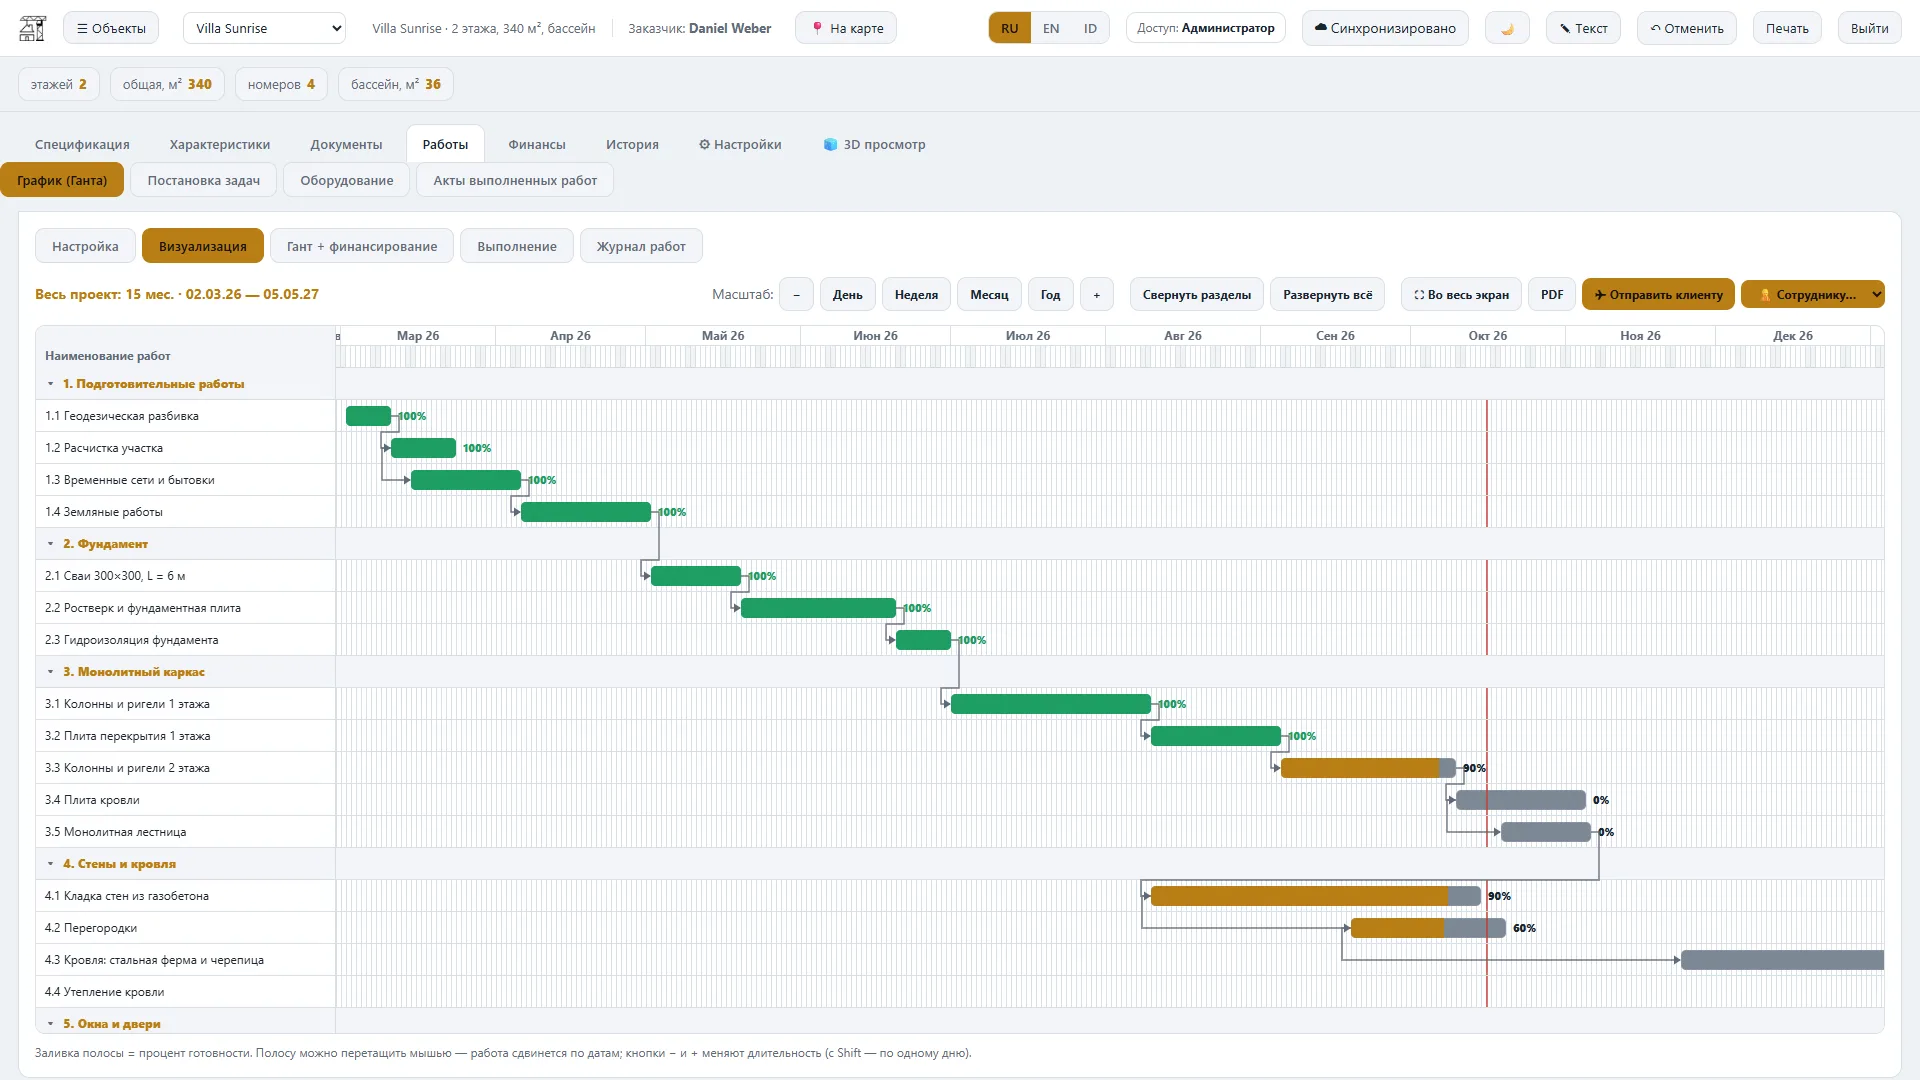Click the Синхронизировано cloud status
The height and width of the screenshot is (1080, 1920).
(1385, 28)
